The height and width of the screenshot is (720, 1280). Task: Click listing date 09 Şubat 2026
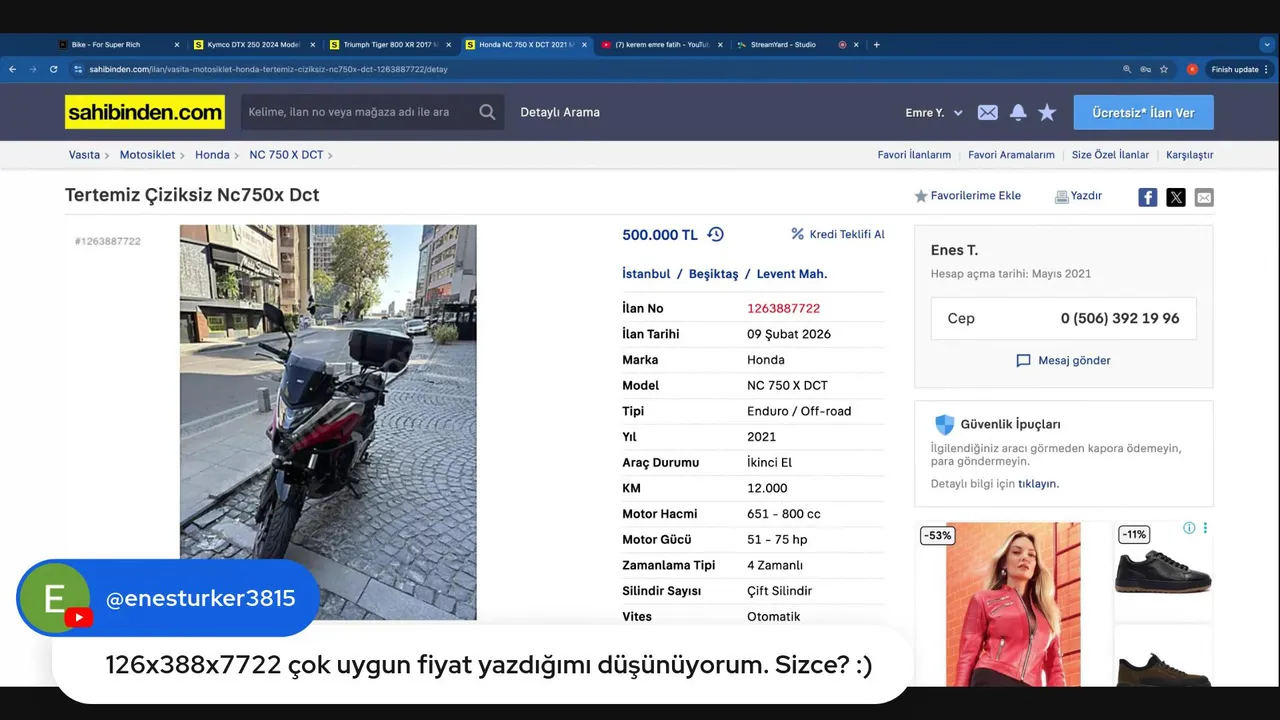click(789, 334)
